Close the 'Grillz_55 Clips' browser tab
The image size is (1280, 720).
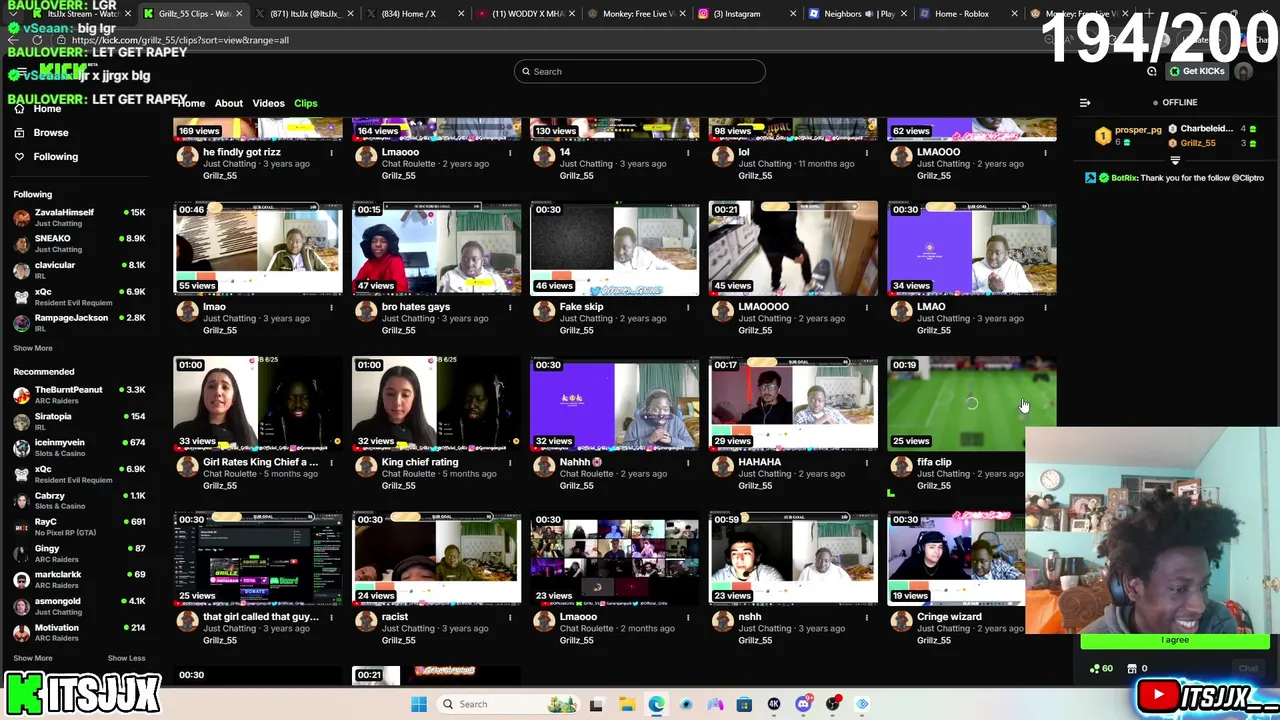[x=239, y=14]
